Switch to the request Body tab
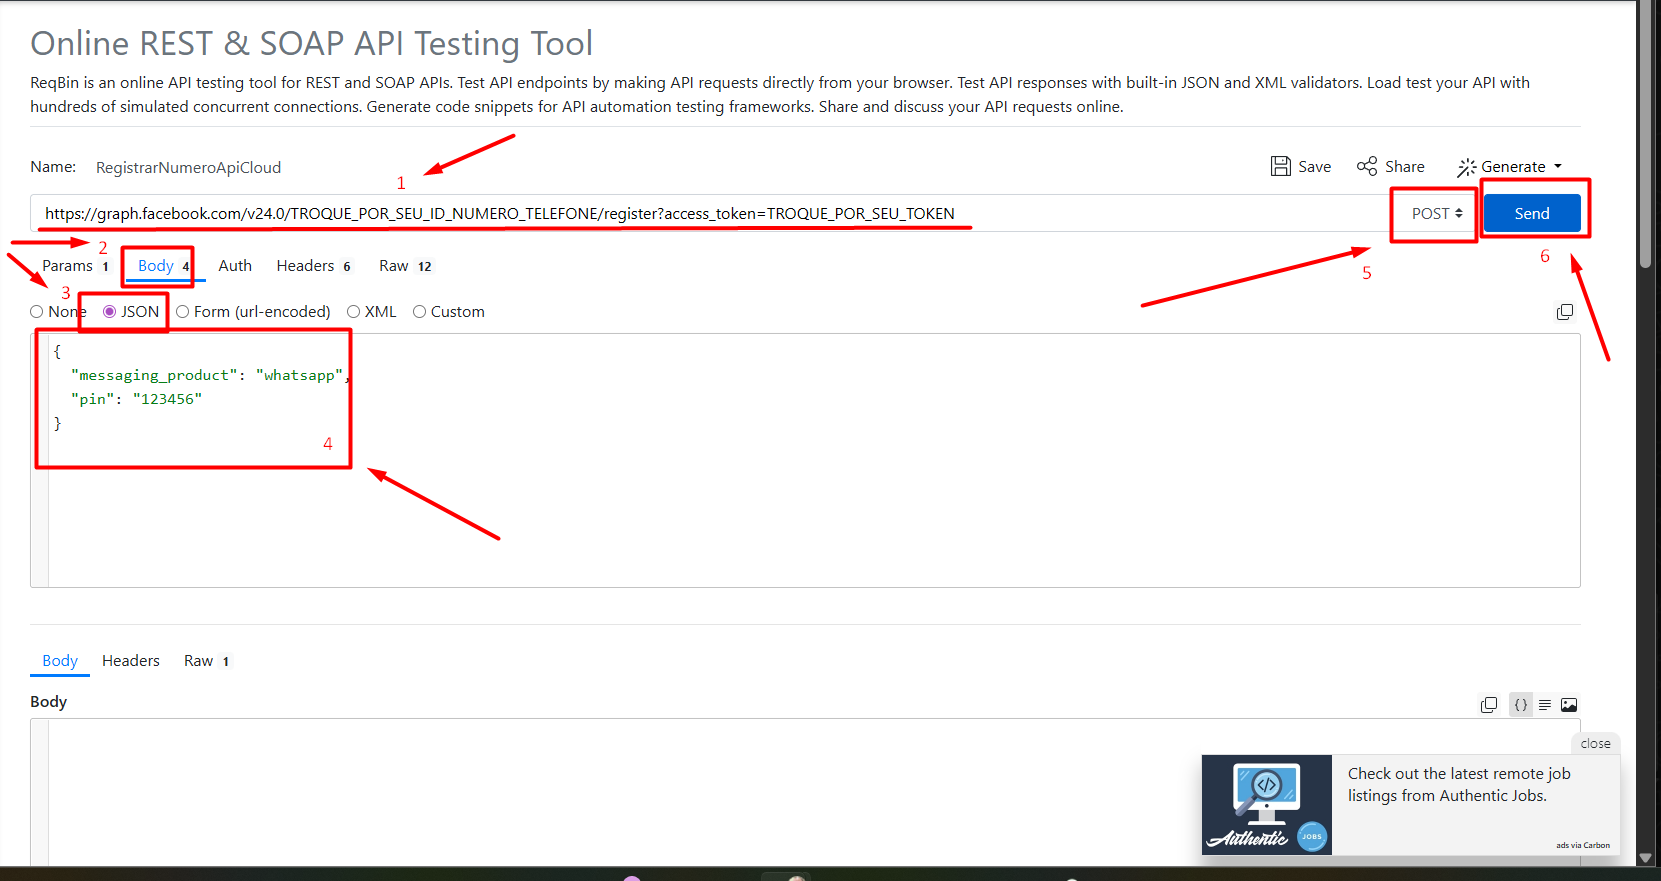 point(163,266)
